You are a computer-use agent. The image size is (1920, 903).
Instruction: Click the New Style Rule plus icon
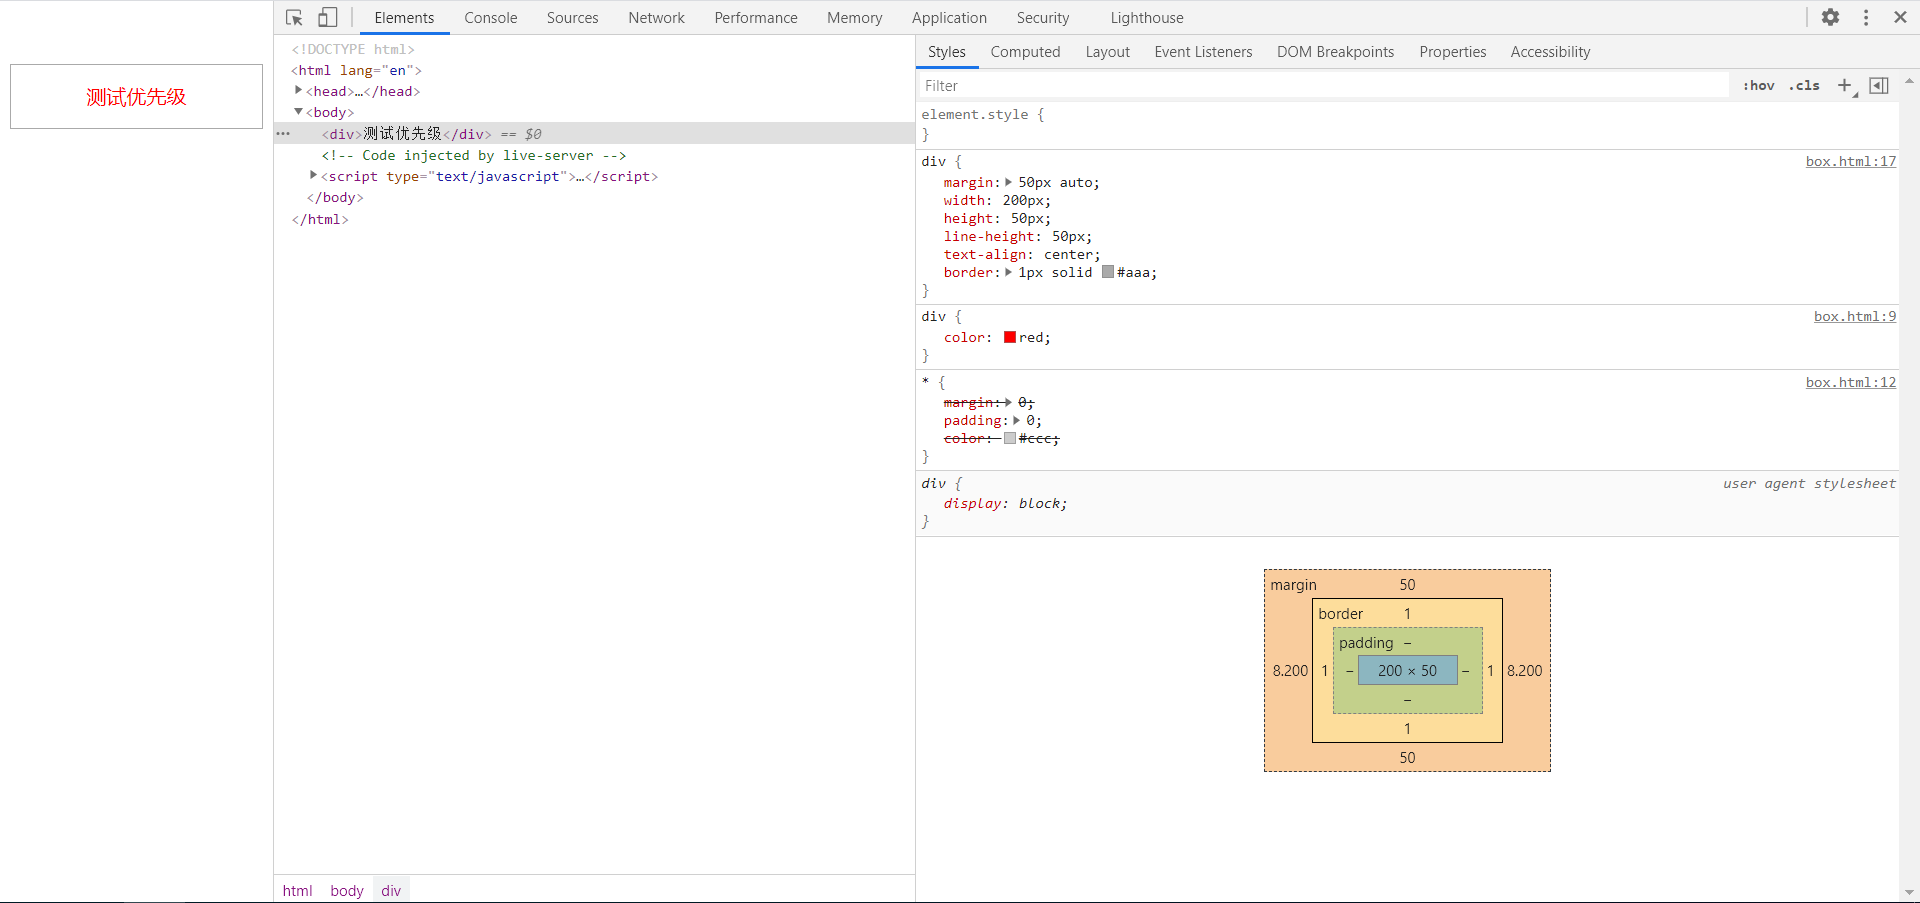pyautogui.click(x=1845, y=85)
